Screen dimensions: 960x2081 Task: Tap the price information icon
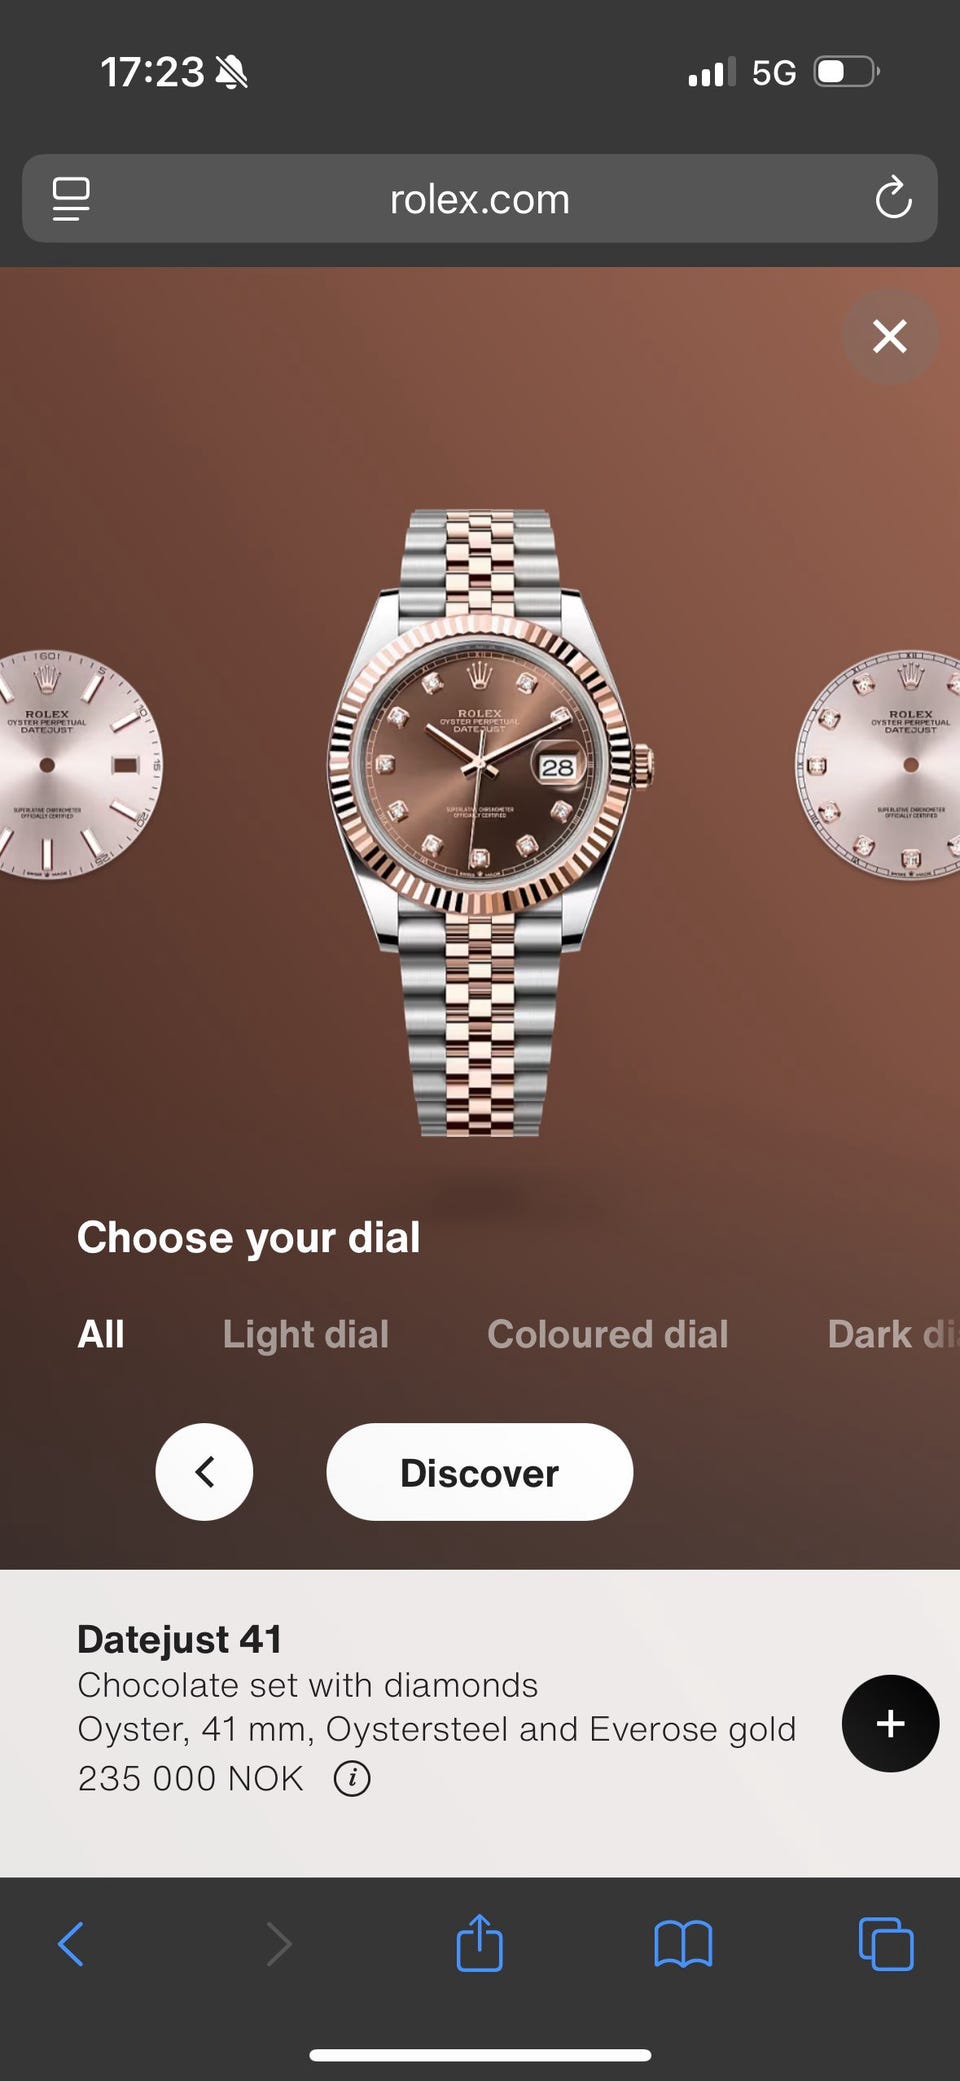coord(352,1779)
